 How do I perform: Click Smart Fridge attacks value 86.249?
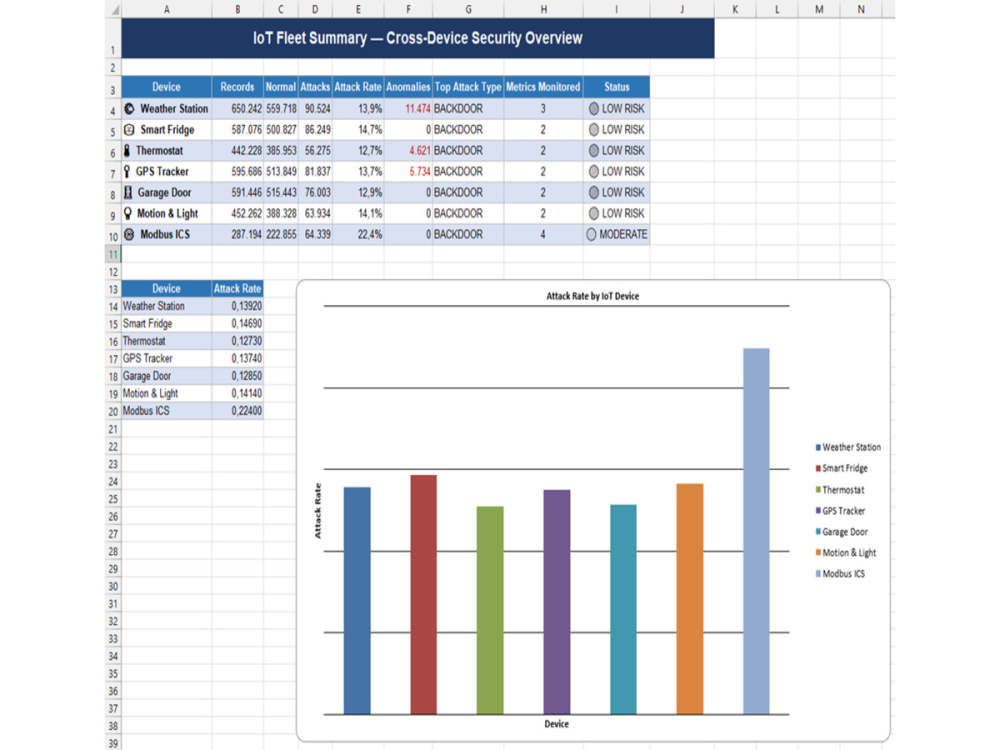coord(315,129)
